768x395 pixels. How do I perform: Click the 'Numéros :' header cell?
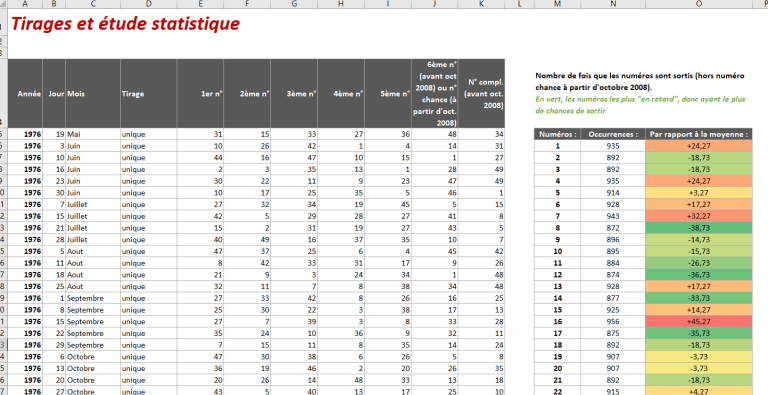[x=557, y=134]
